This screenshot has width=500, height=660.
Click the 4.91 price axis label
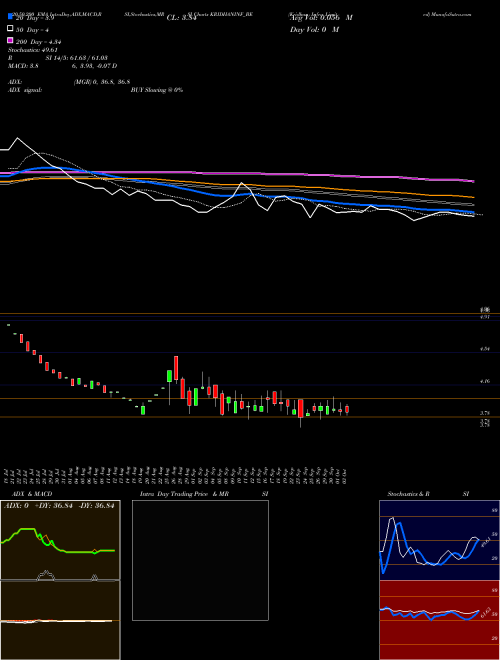tap(485, 317)
